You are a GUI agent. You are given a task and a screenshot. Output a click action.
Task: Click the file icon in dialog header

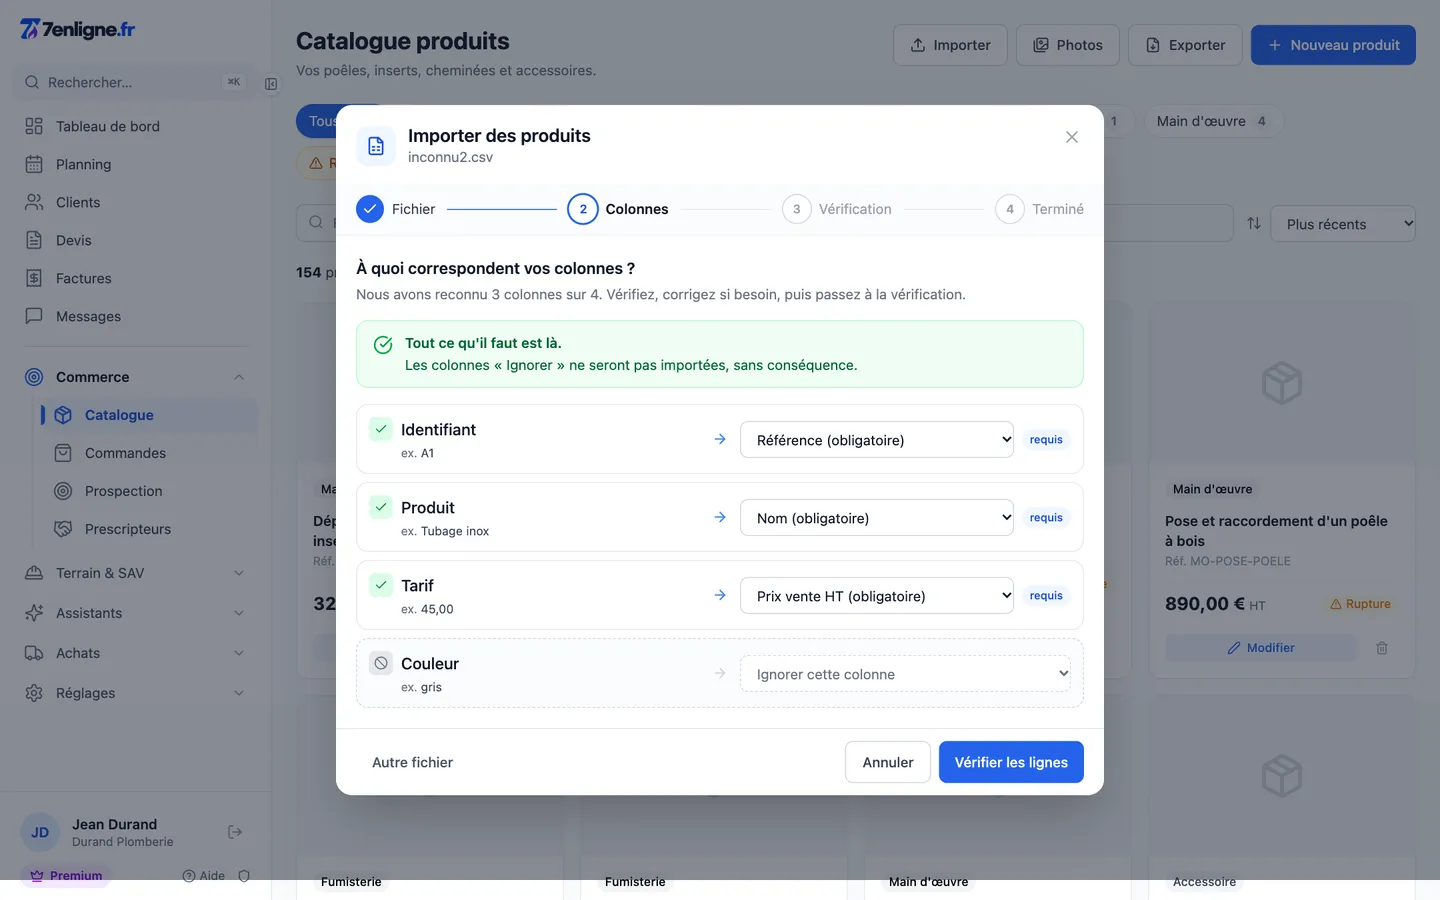376,146
